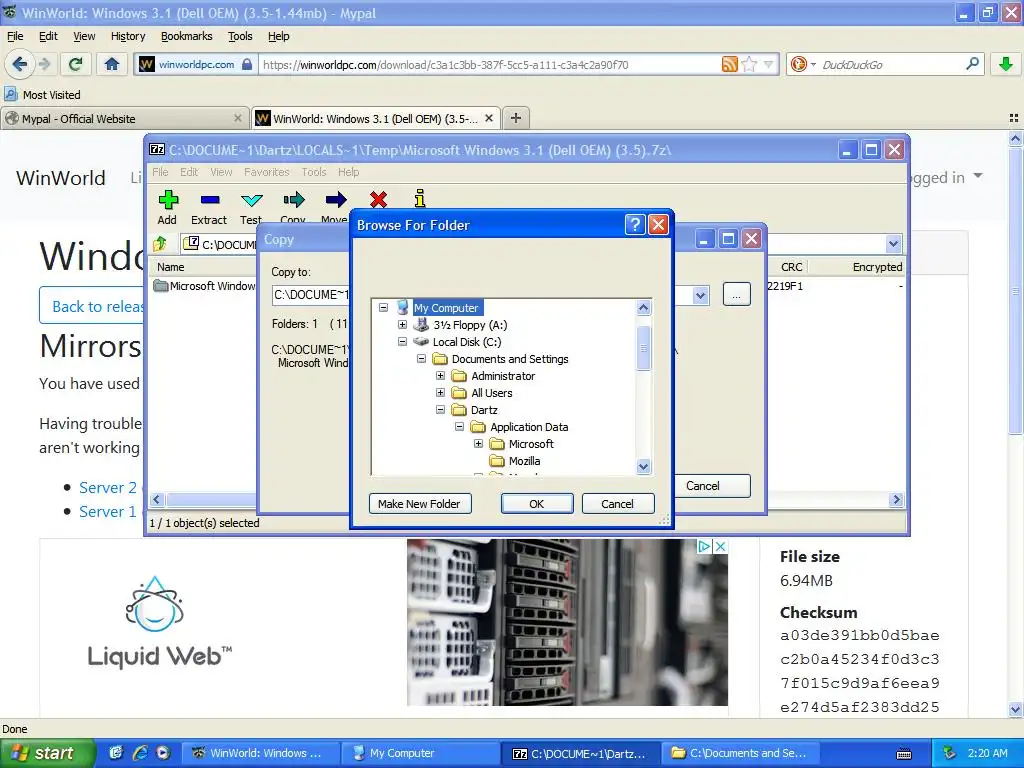Image resolution: width=1024 pixels, height=768 pixels.
Task: Open the Server 1 mirror link
Action: click(108, 511)
